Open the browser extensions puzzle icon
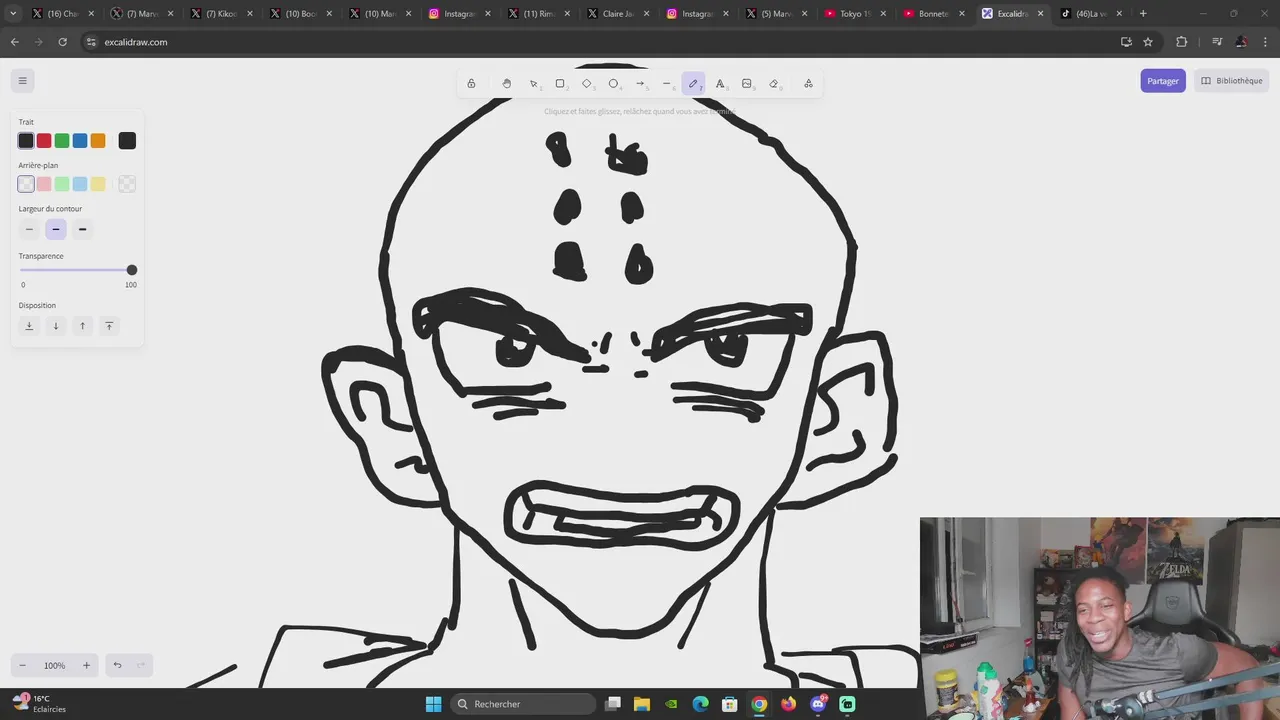 [1182, 42]
